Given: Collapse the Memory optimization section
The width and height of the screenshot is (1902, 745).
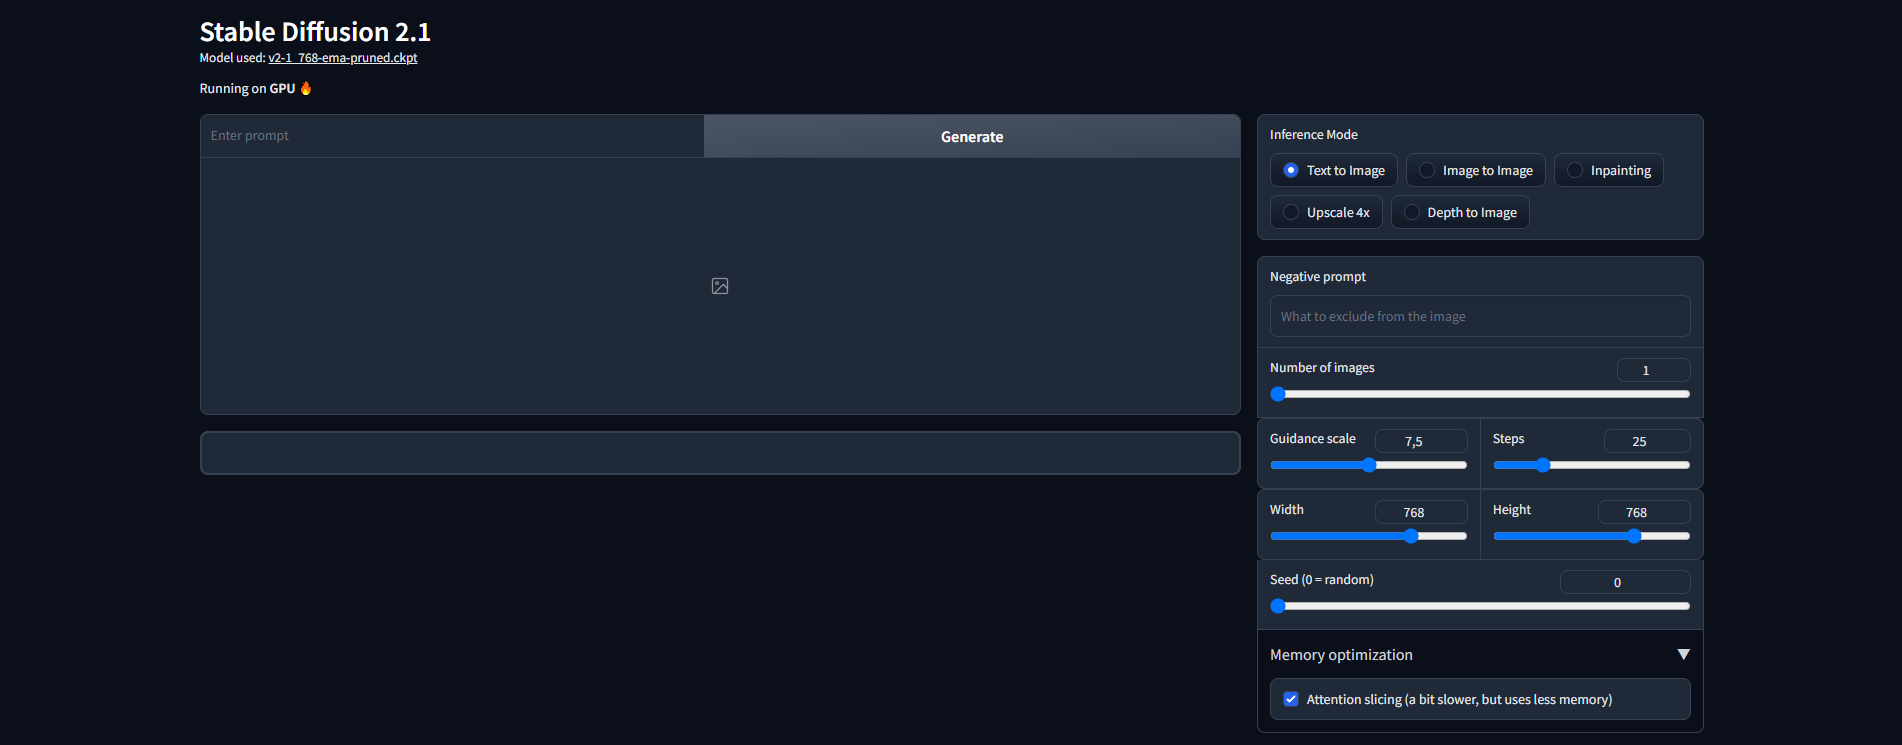Looking at the screenshot, I should coord(1683,654).
